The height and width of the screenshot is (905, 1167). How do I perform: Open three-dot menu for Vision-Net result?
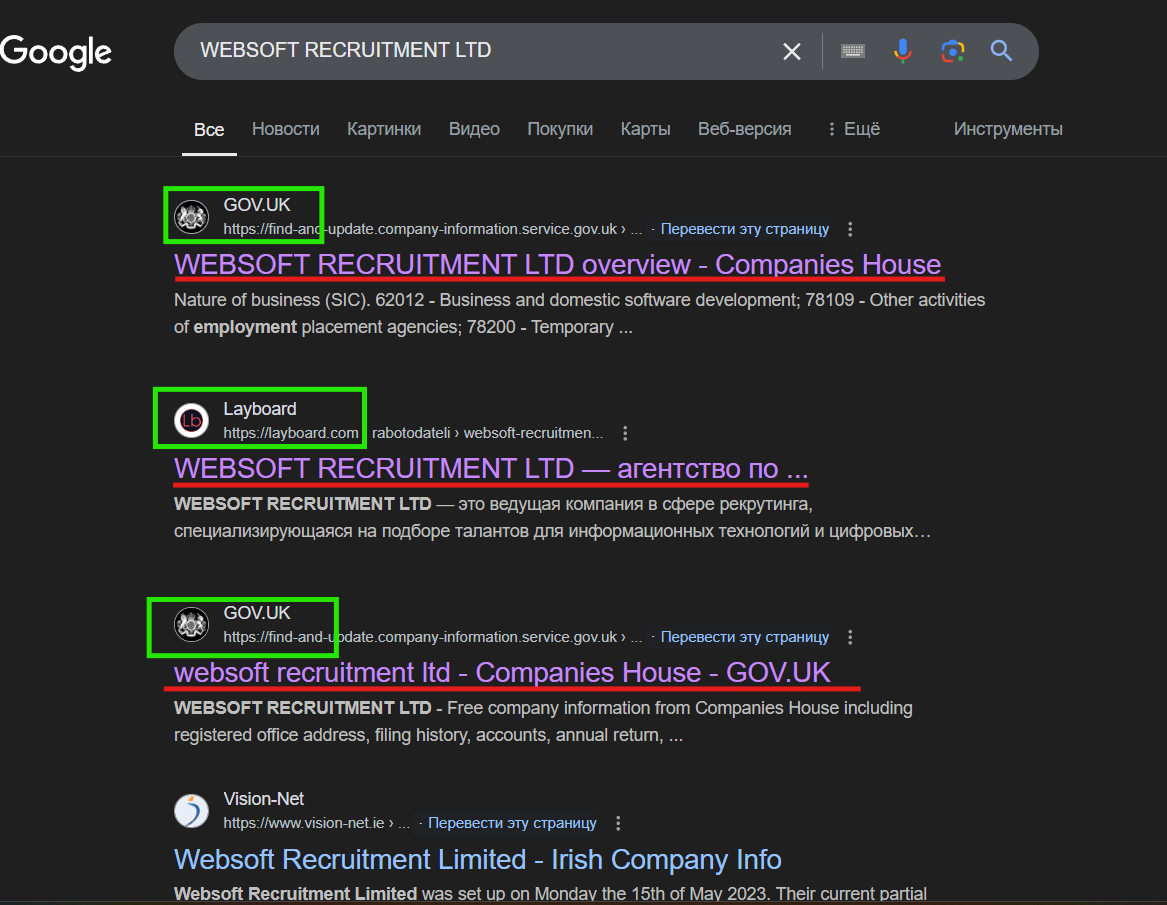tap(618, 823)
